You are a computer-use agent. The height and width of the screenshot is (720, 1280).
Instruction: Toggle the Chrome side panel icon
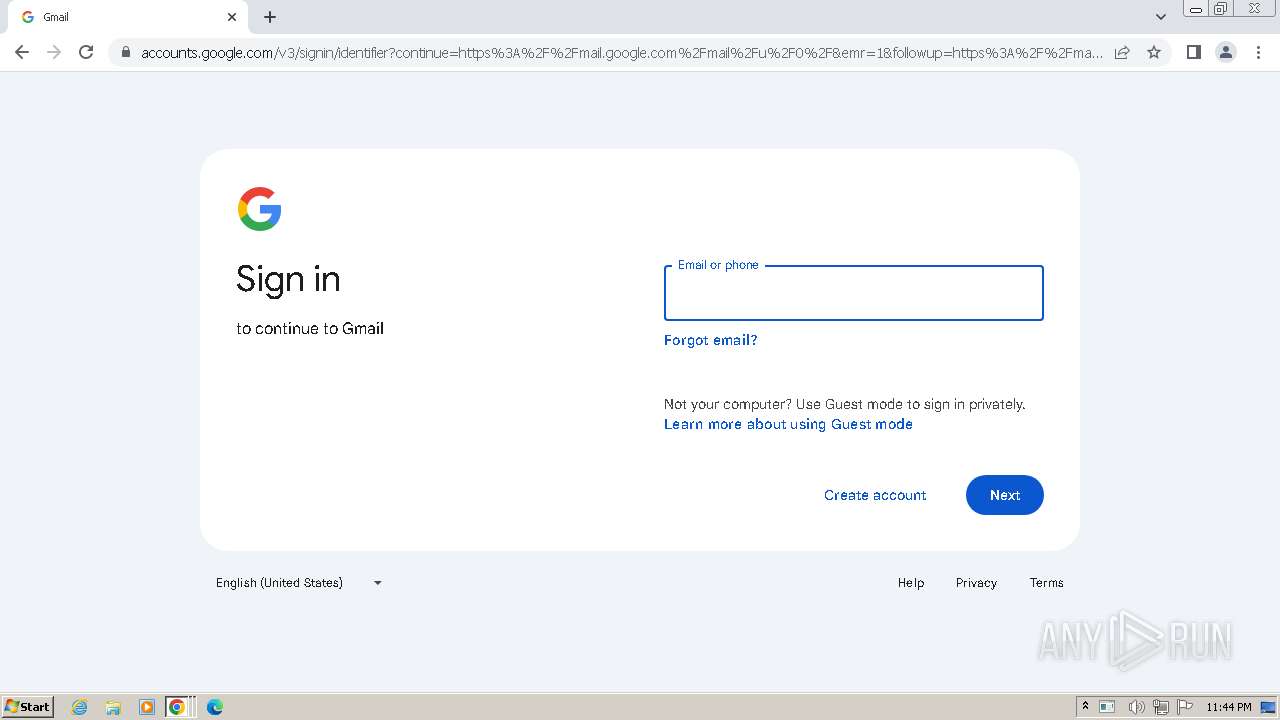point(1193,52)
